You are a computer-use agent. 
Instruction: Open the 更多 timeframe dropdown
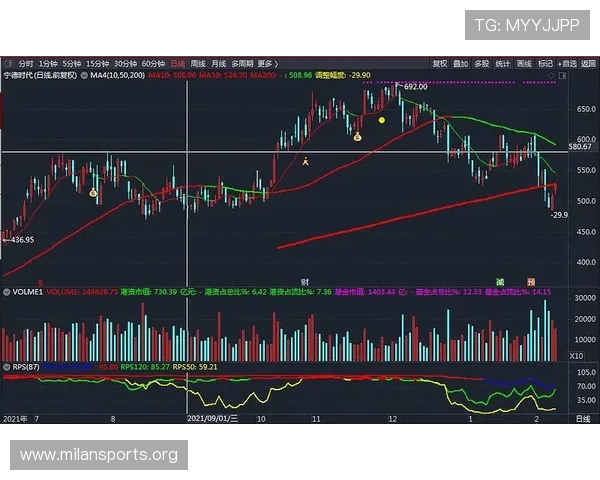coord(266,62)
